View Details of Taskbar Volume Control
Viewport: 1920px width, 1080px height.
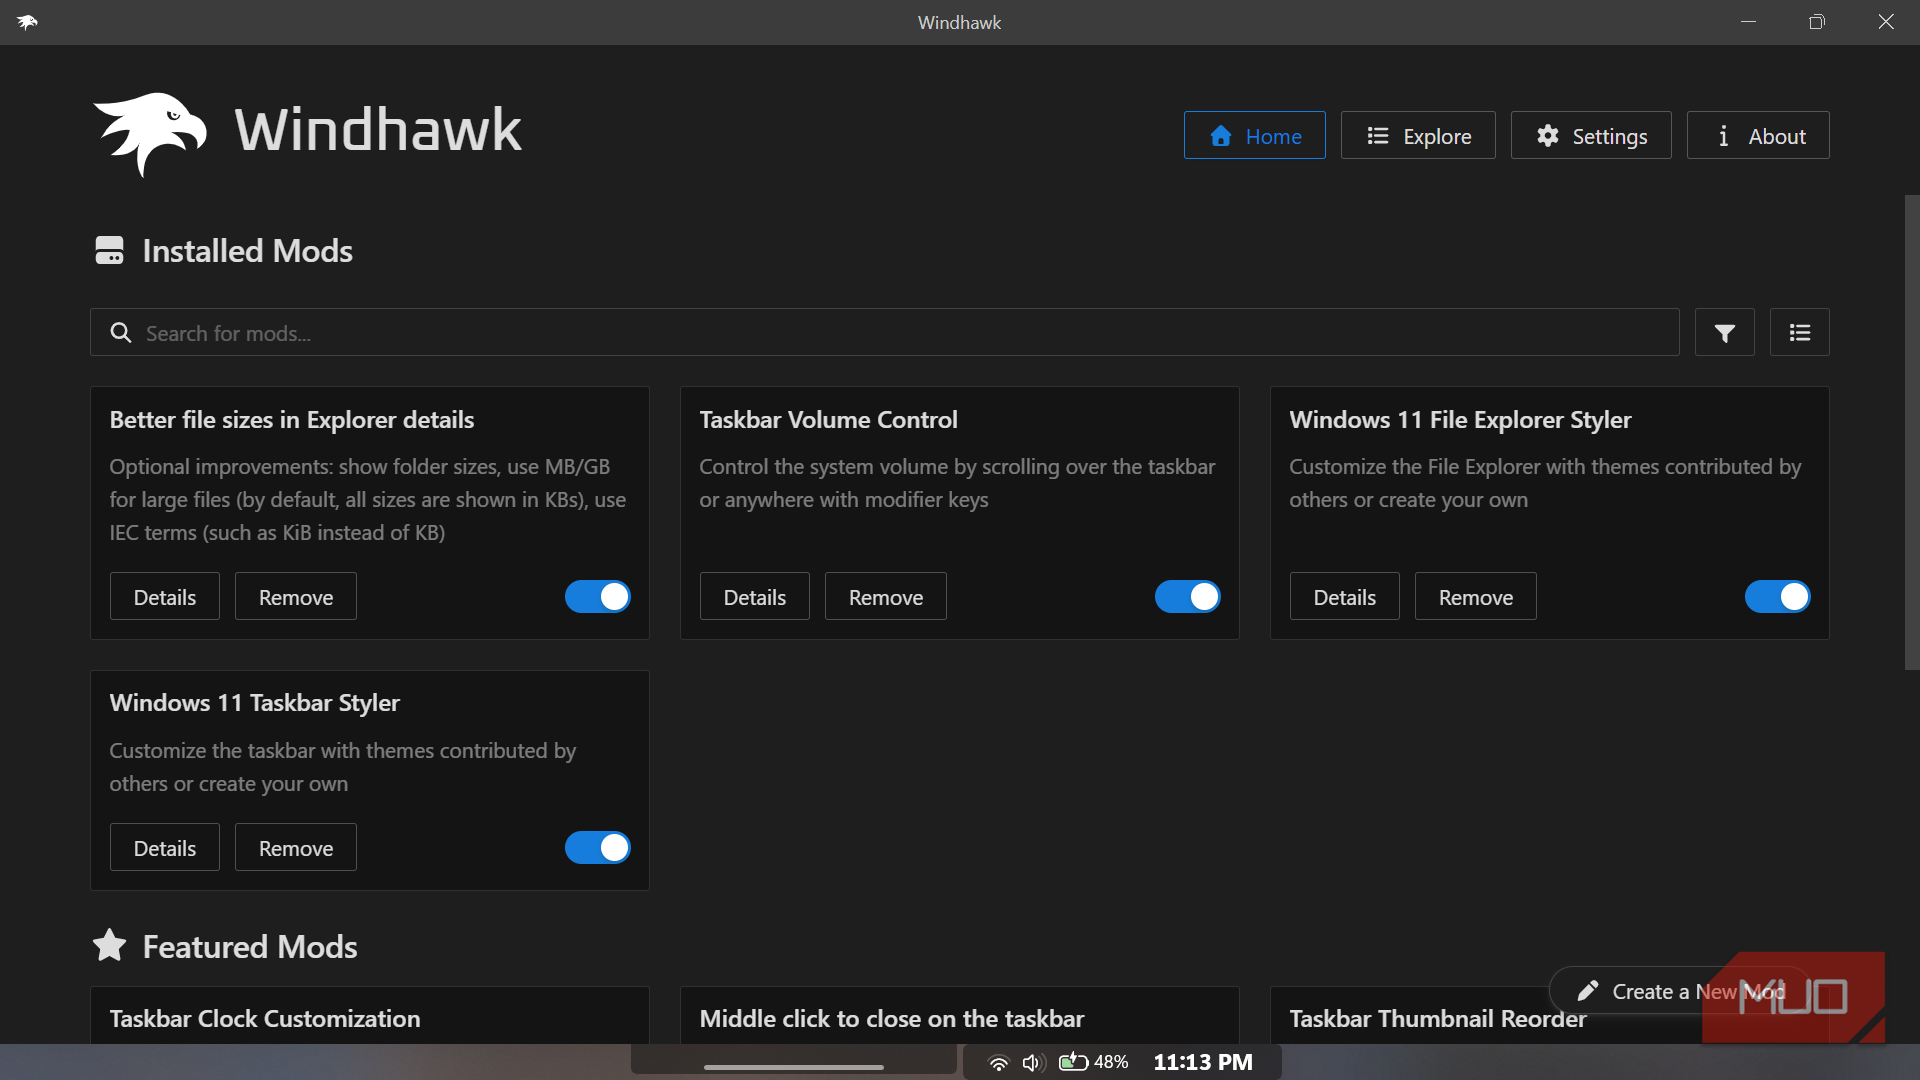(x=755, y=597)
